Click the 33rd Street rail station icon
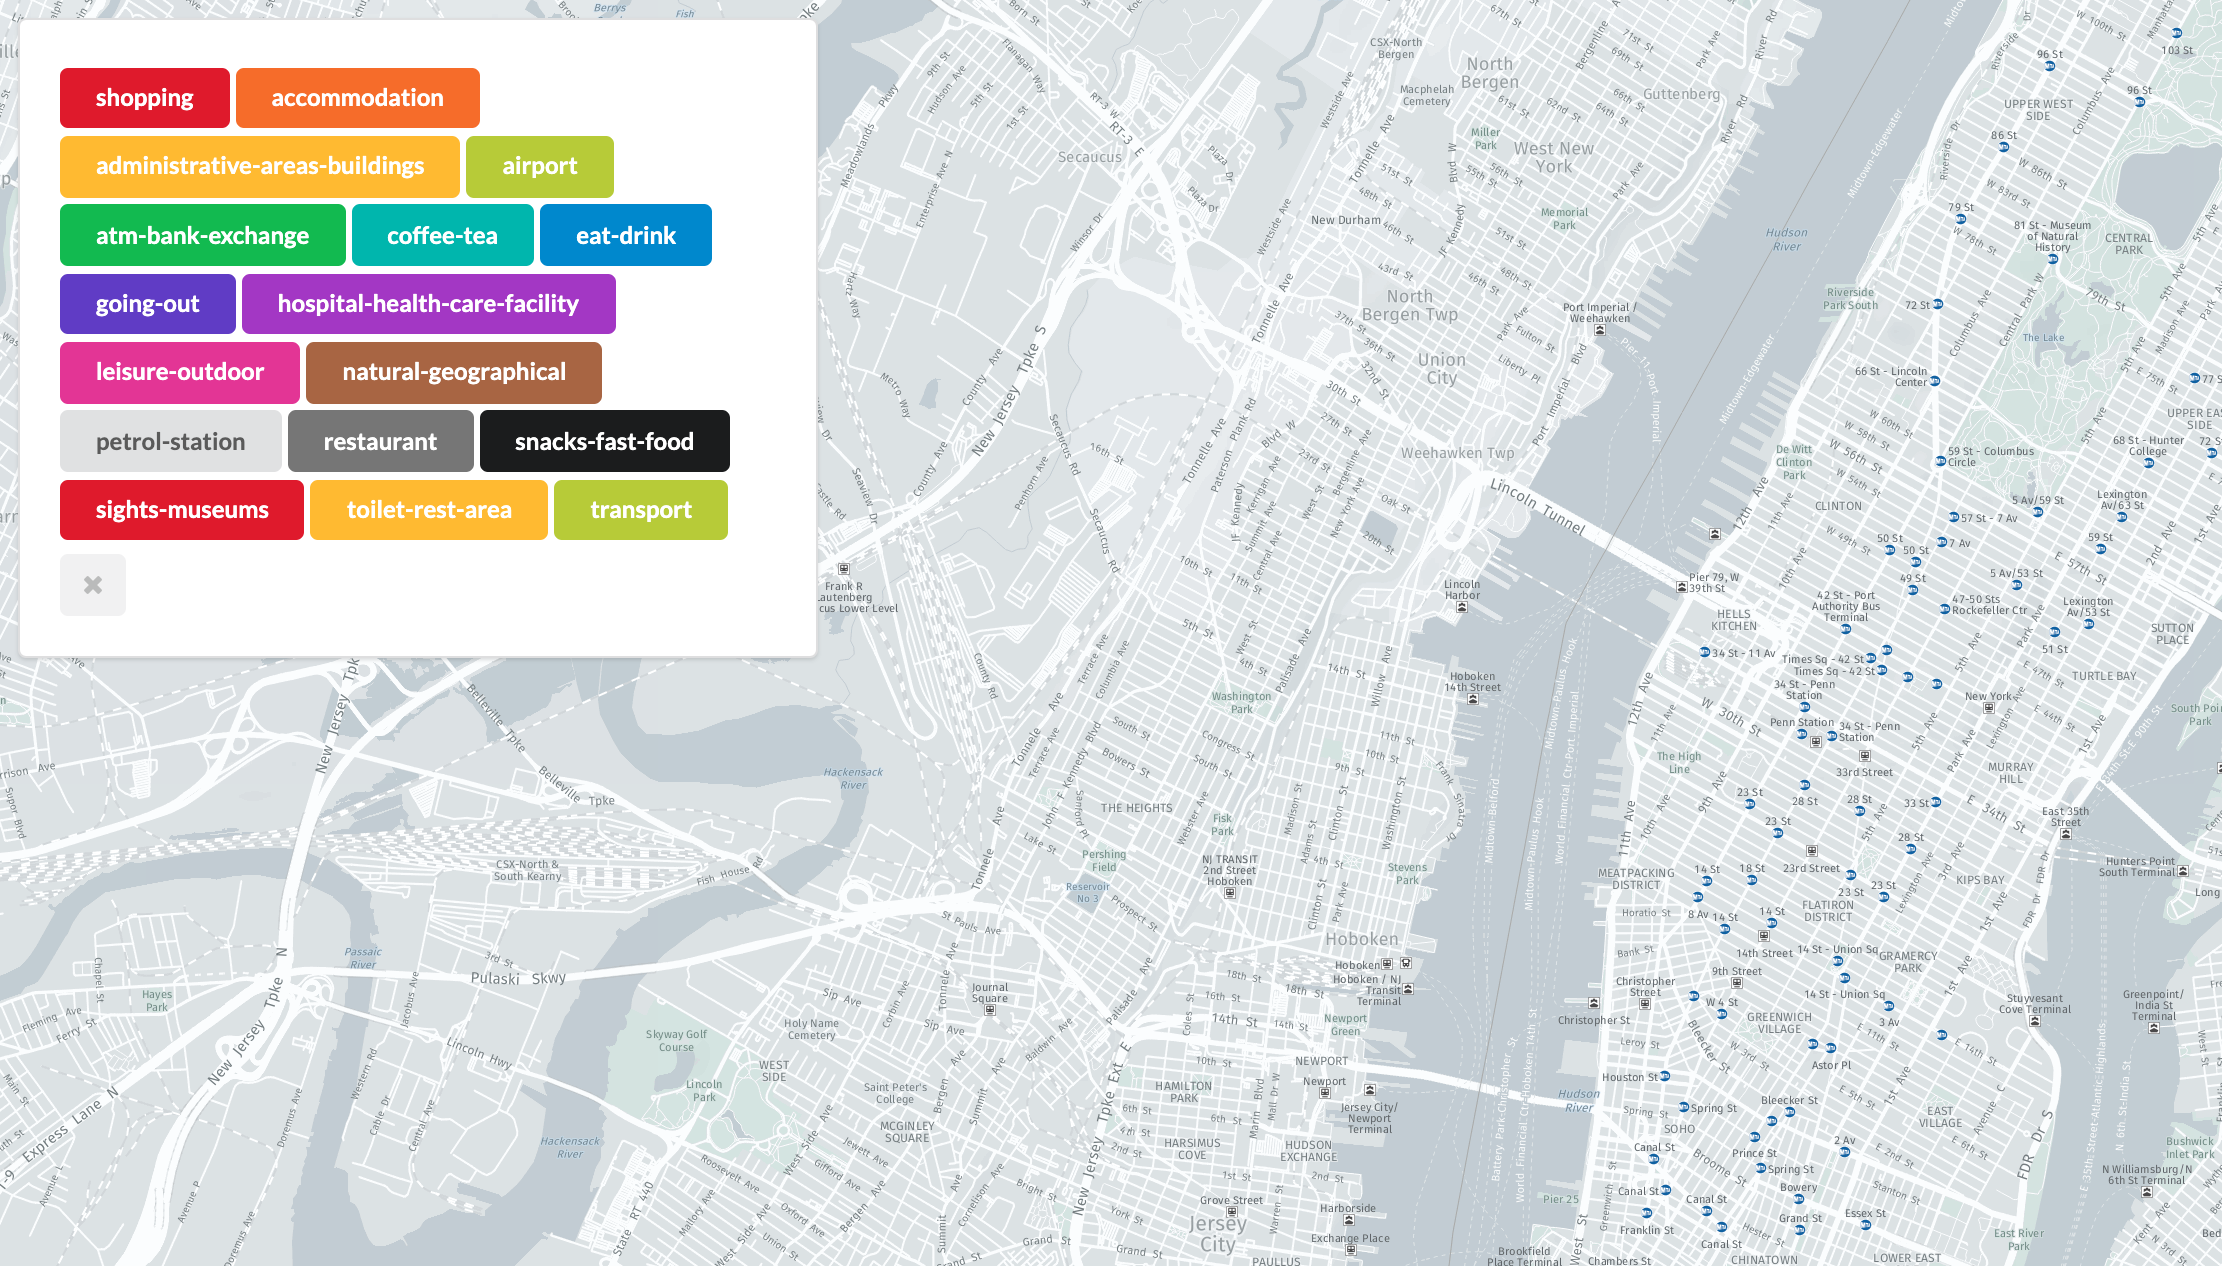Screen dimensions: 2222x1266 1864,756
